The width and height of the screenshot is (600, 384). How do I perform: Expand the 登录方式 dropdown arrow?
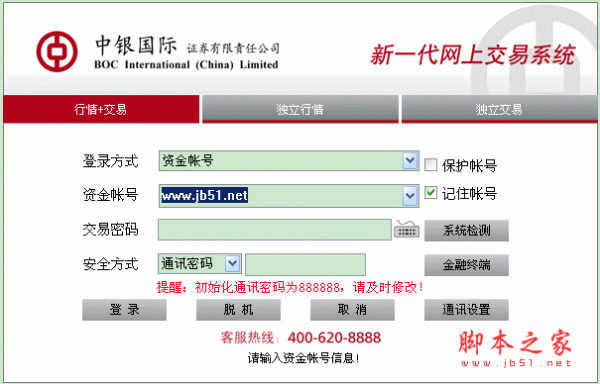pos(410,161)
